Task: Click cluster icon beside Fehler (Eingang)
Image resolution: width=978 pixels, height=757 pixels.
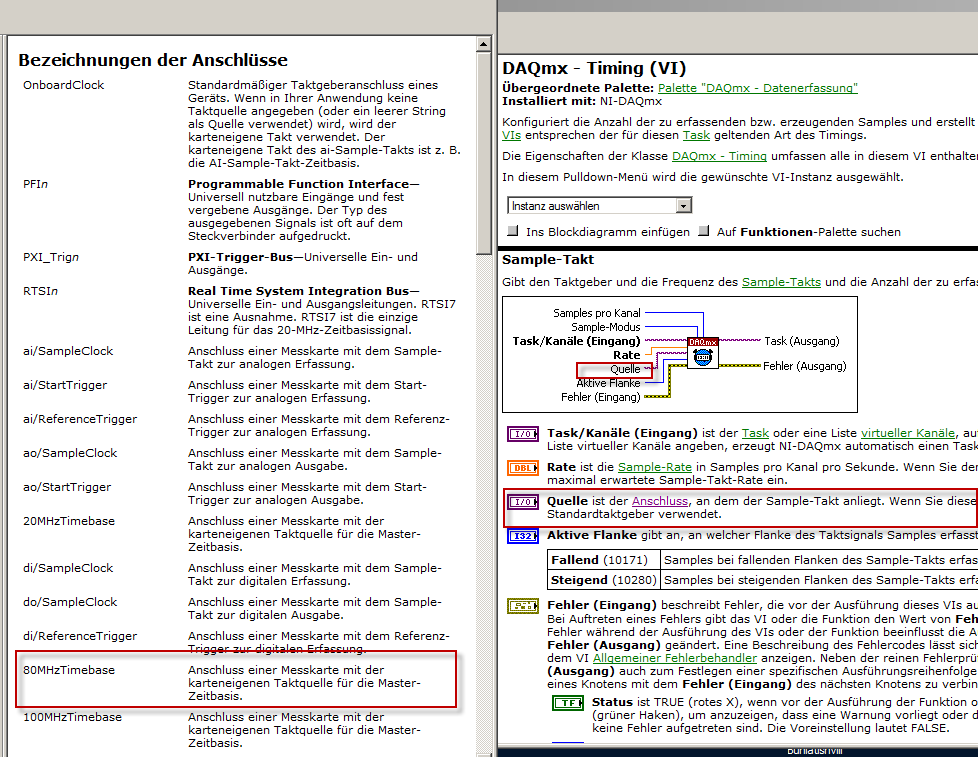Action: click(523, 605)
